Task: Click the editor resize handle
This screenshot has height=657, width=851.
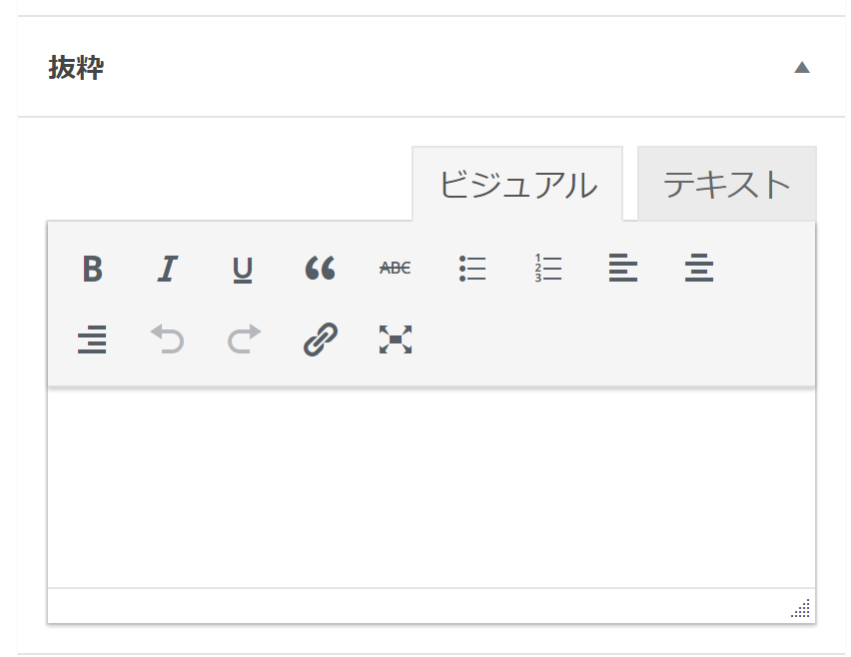Action: pyautogui.click(x=802, y=609)
